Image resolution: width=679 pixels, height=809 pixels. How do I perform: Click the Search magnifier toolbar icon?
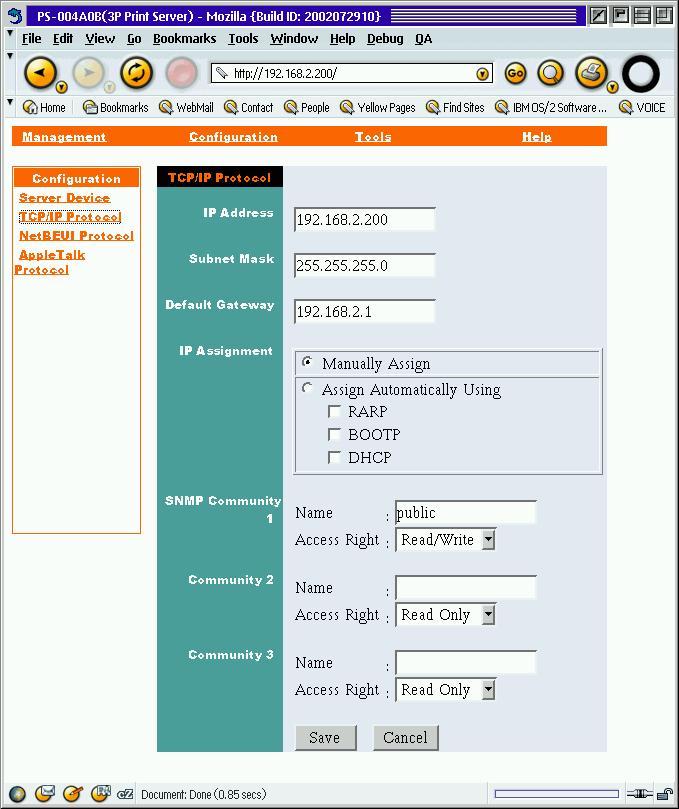[551, 73]
